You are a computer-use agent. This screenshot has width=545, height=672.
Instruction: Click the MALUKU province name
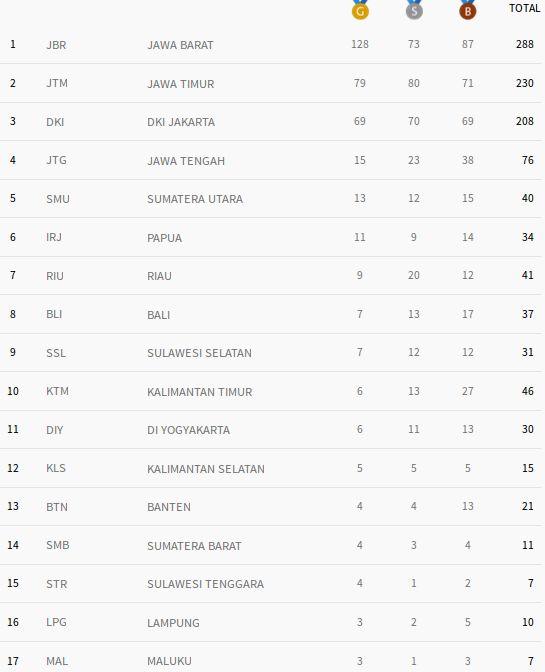click(169, 661)
